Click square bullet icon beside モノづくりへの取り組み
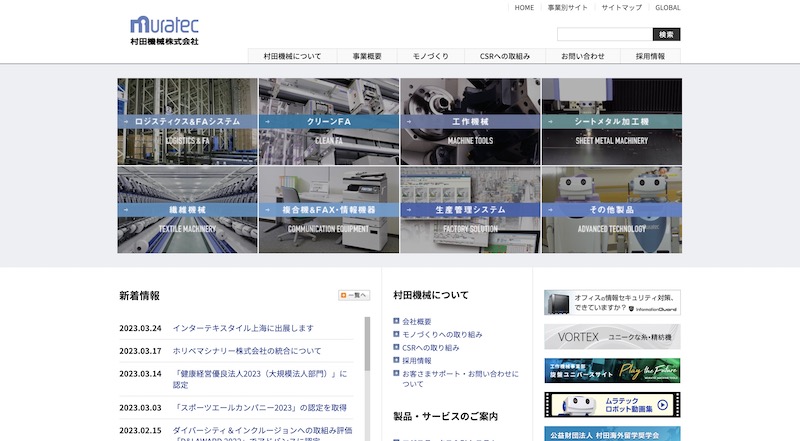 396,334
